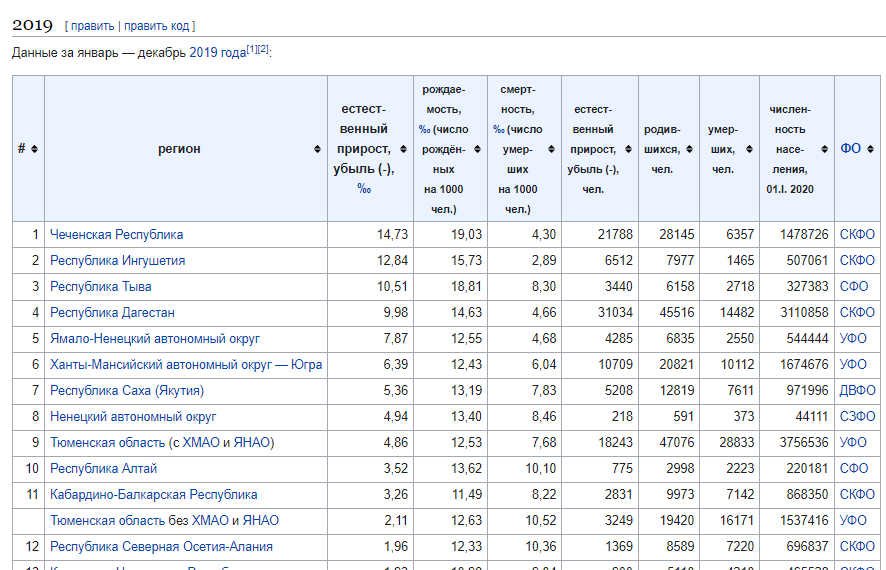The height and width of the screenshot is (570, 886).
Task: Sort by родившихся column arrows
Action: coord(689,149)
